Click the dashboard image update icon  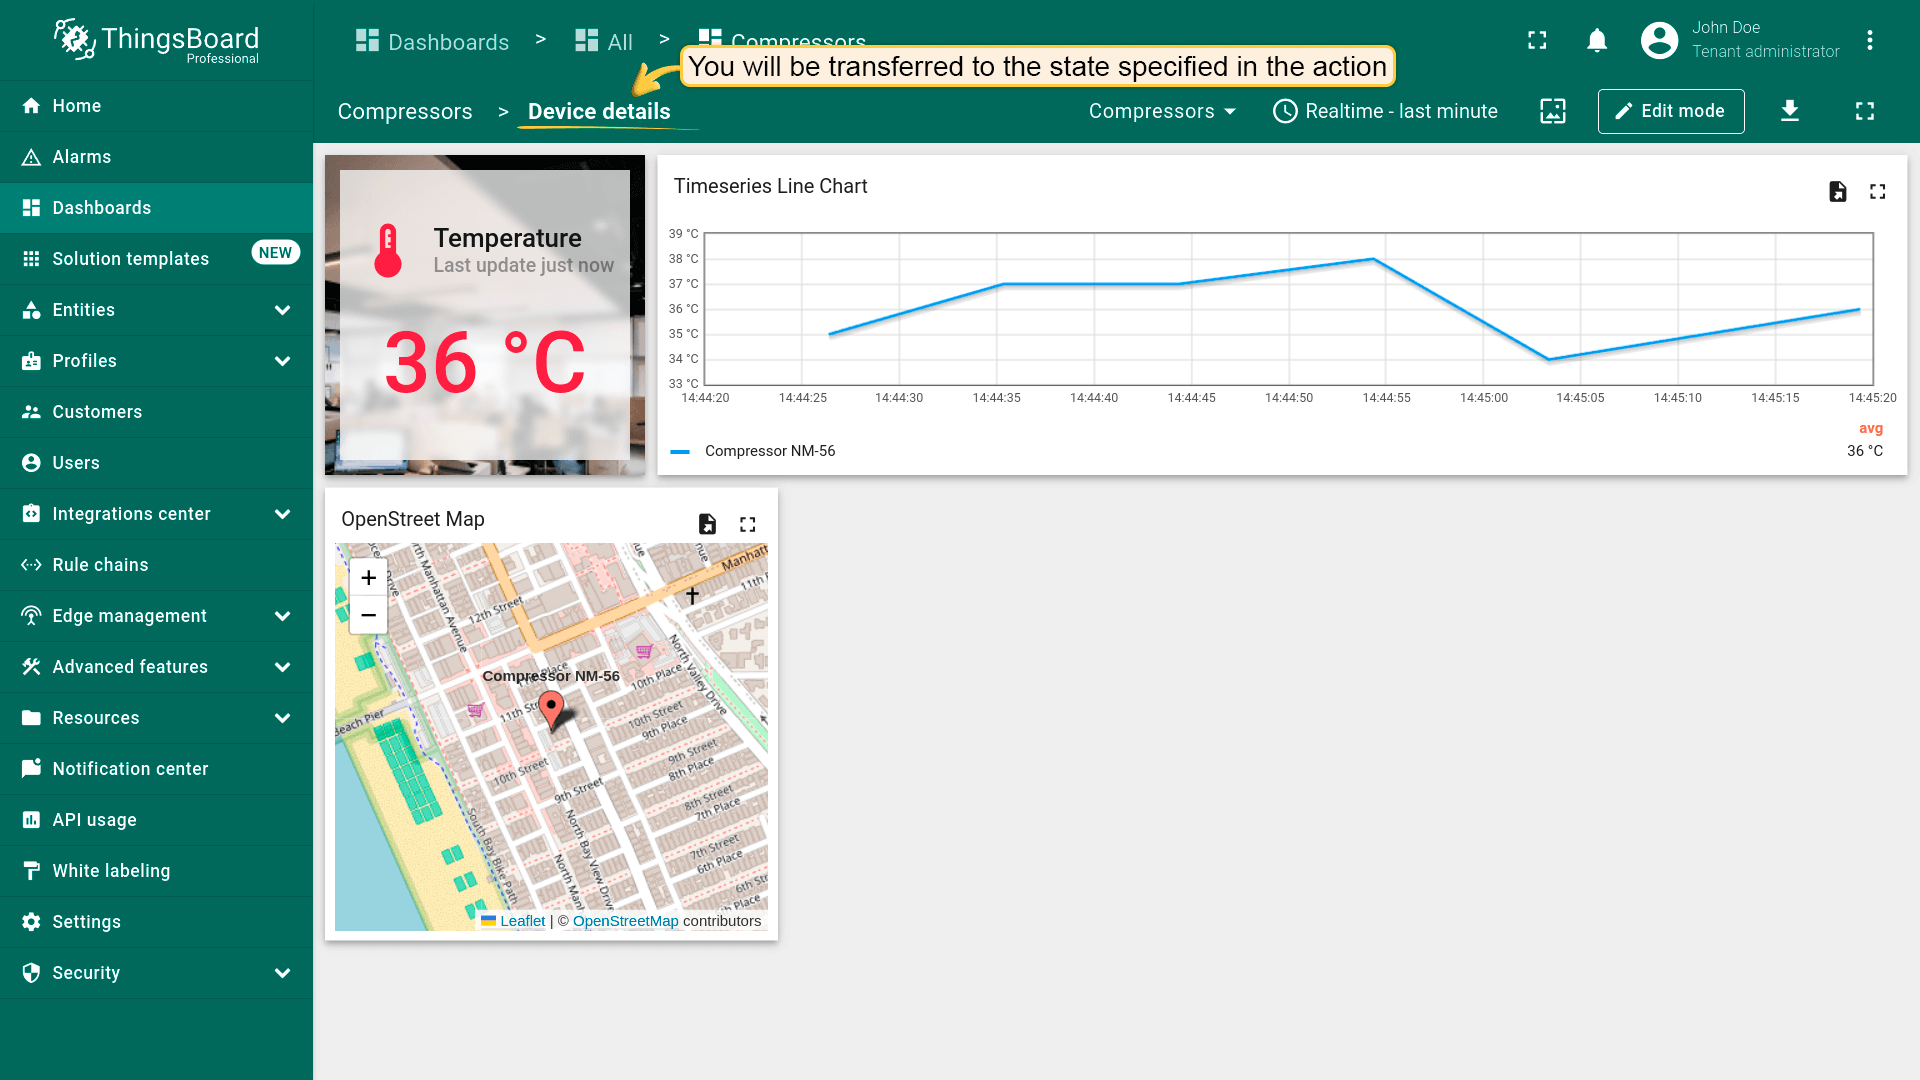pyautogui.click(x=1553, y=111)
